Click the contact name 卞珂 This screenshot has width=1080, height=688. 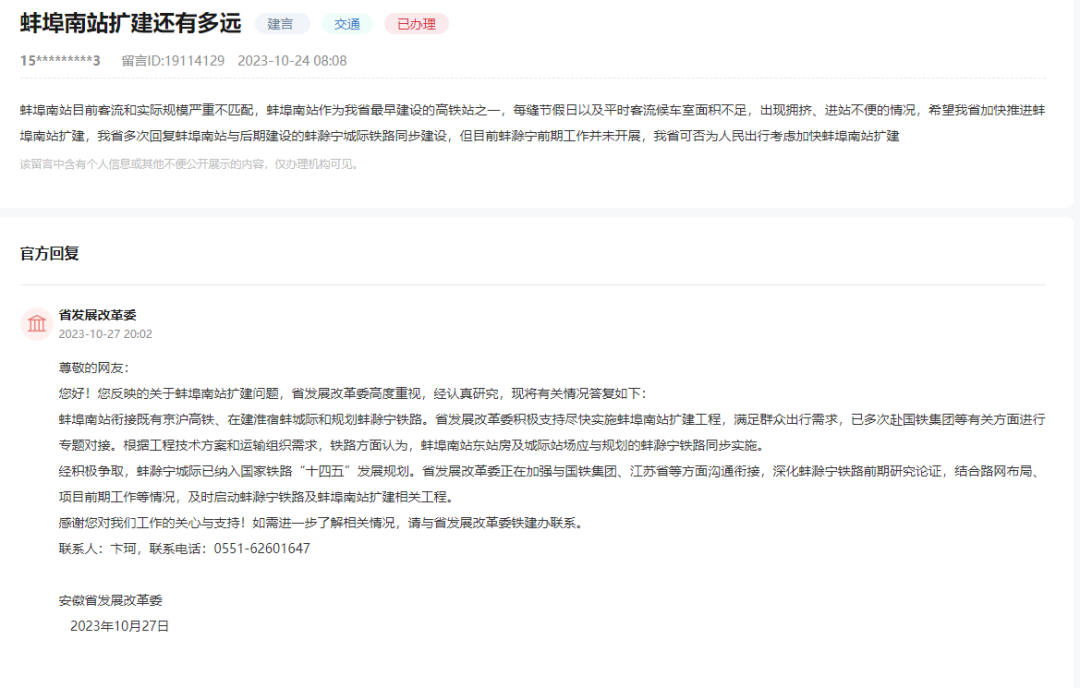(x=122, y=549)
